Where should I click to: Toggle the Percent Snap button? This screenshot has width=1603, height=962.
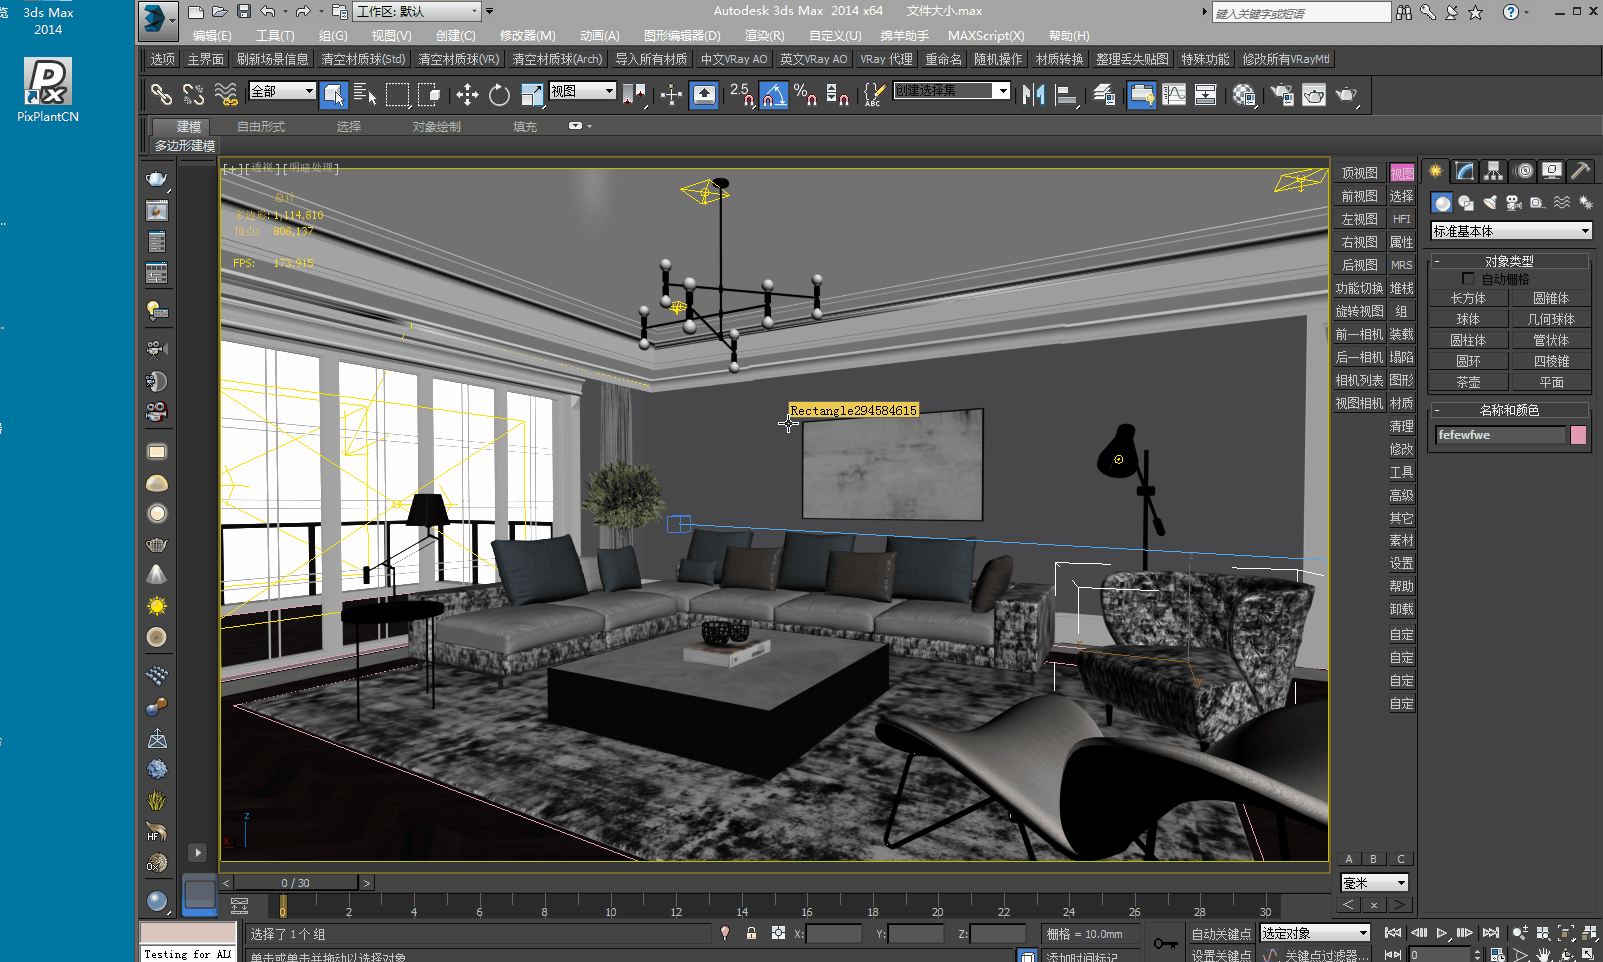[805, 94]
